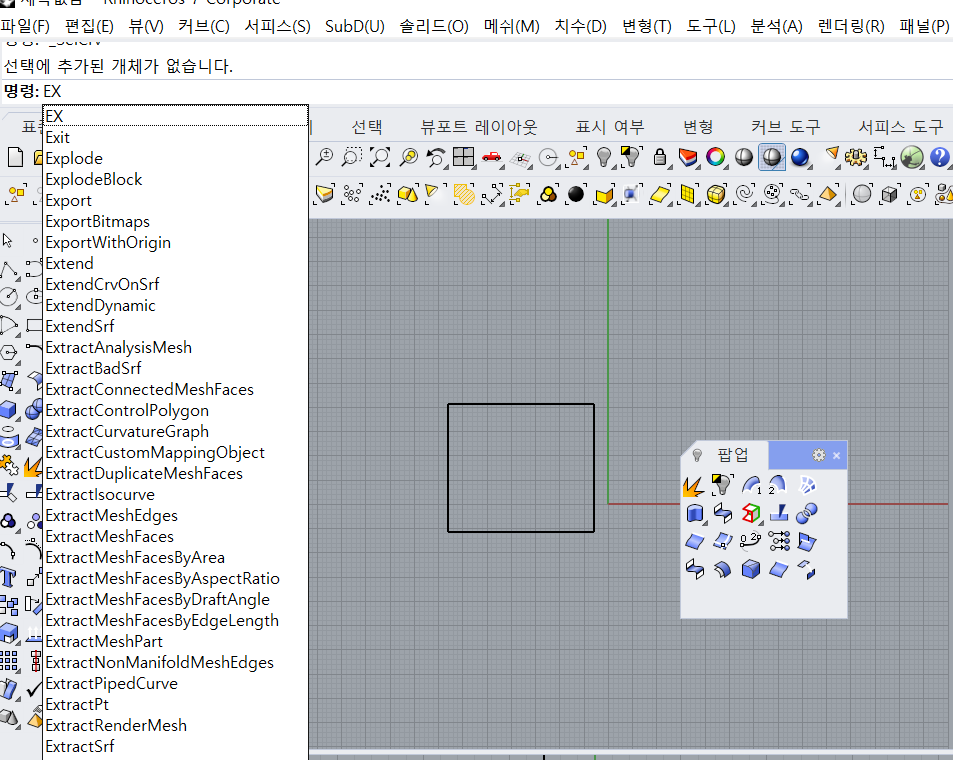Pick ExtractIsocurve in the autocomplete list

(176, 494)
